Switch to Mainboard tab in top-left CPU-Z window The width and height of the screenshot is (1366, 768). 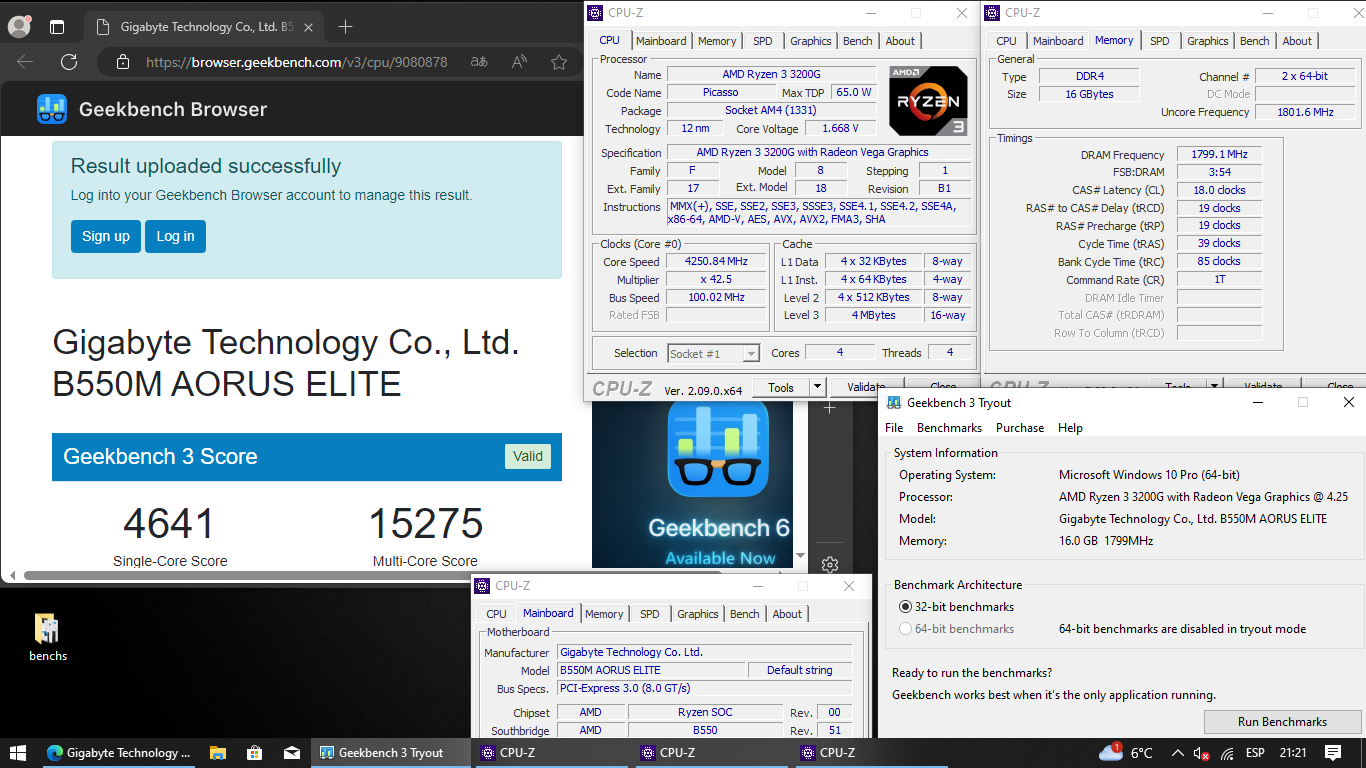pos(661,41)
